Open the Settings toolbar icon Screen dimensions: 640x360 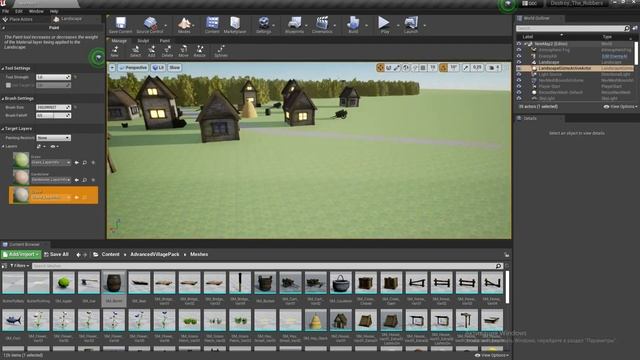point(264,25)
